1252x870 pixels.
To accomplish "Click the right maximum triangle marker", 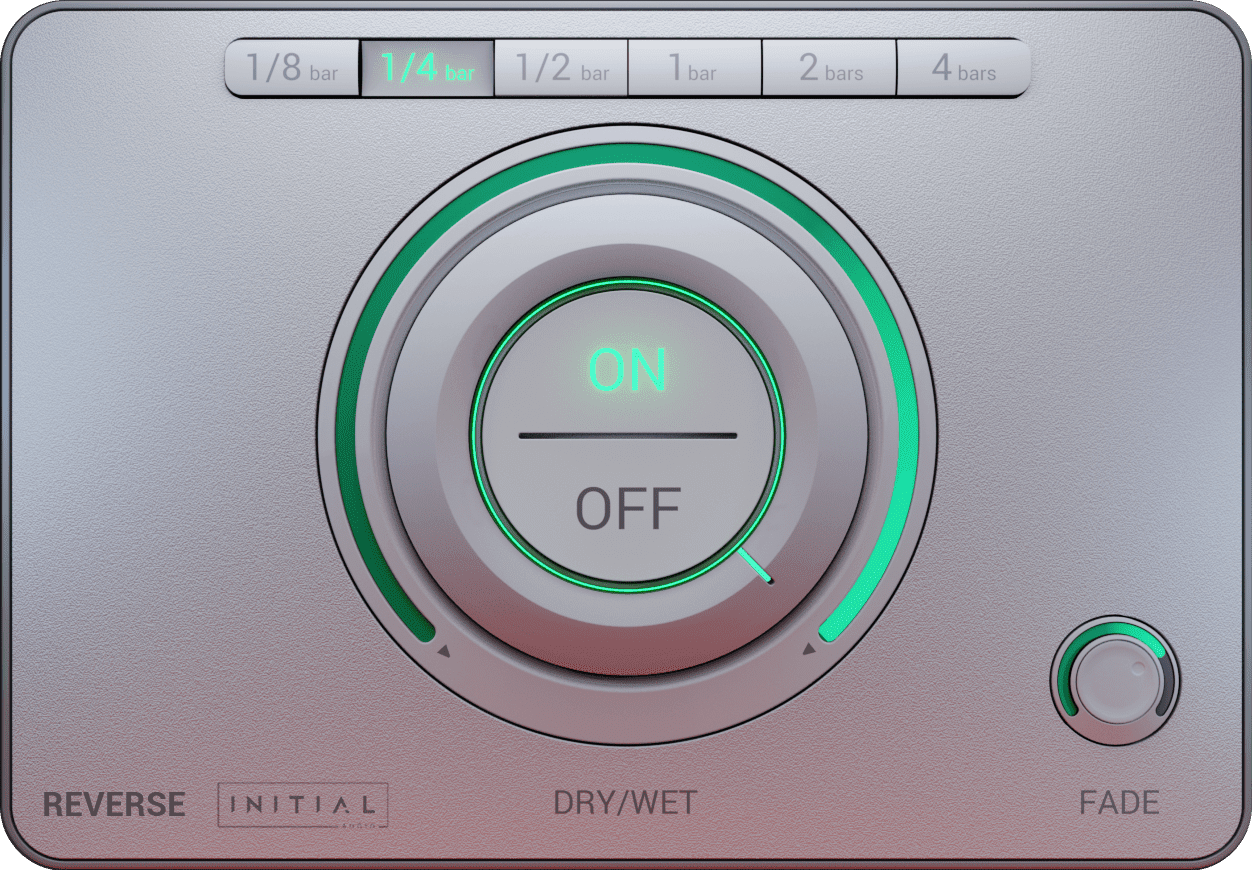I will [809, 651].
